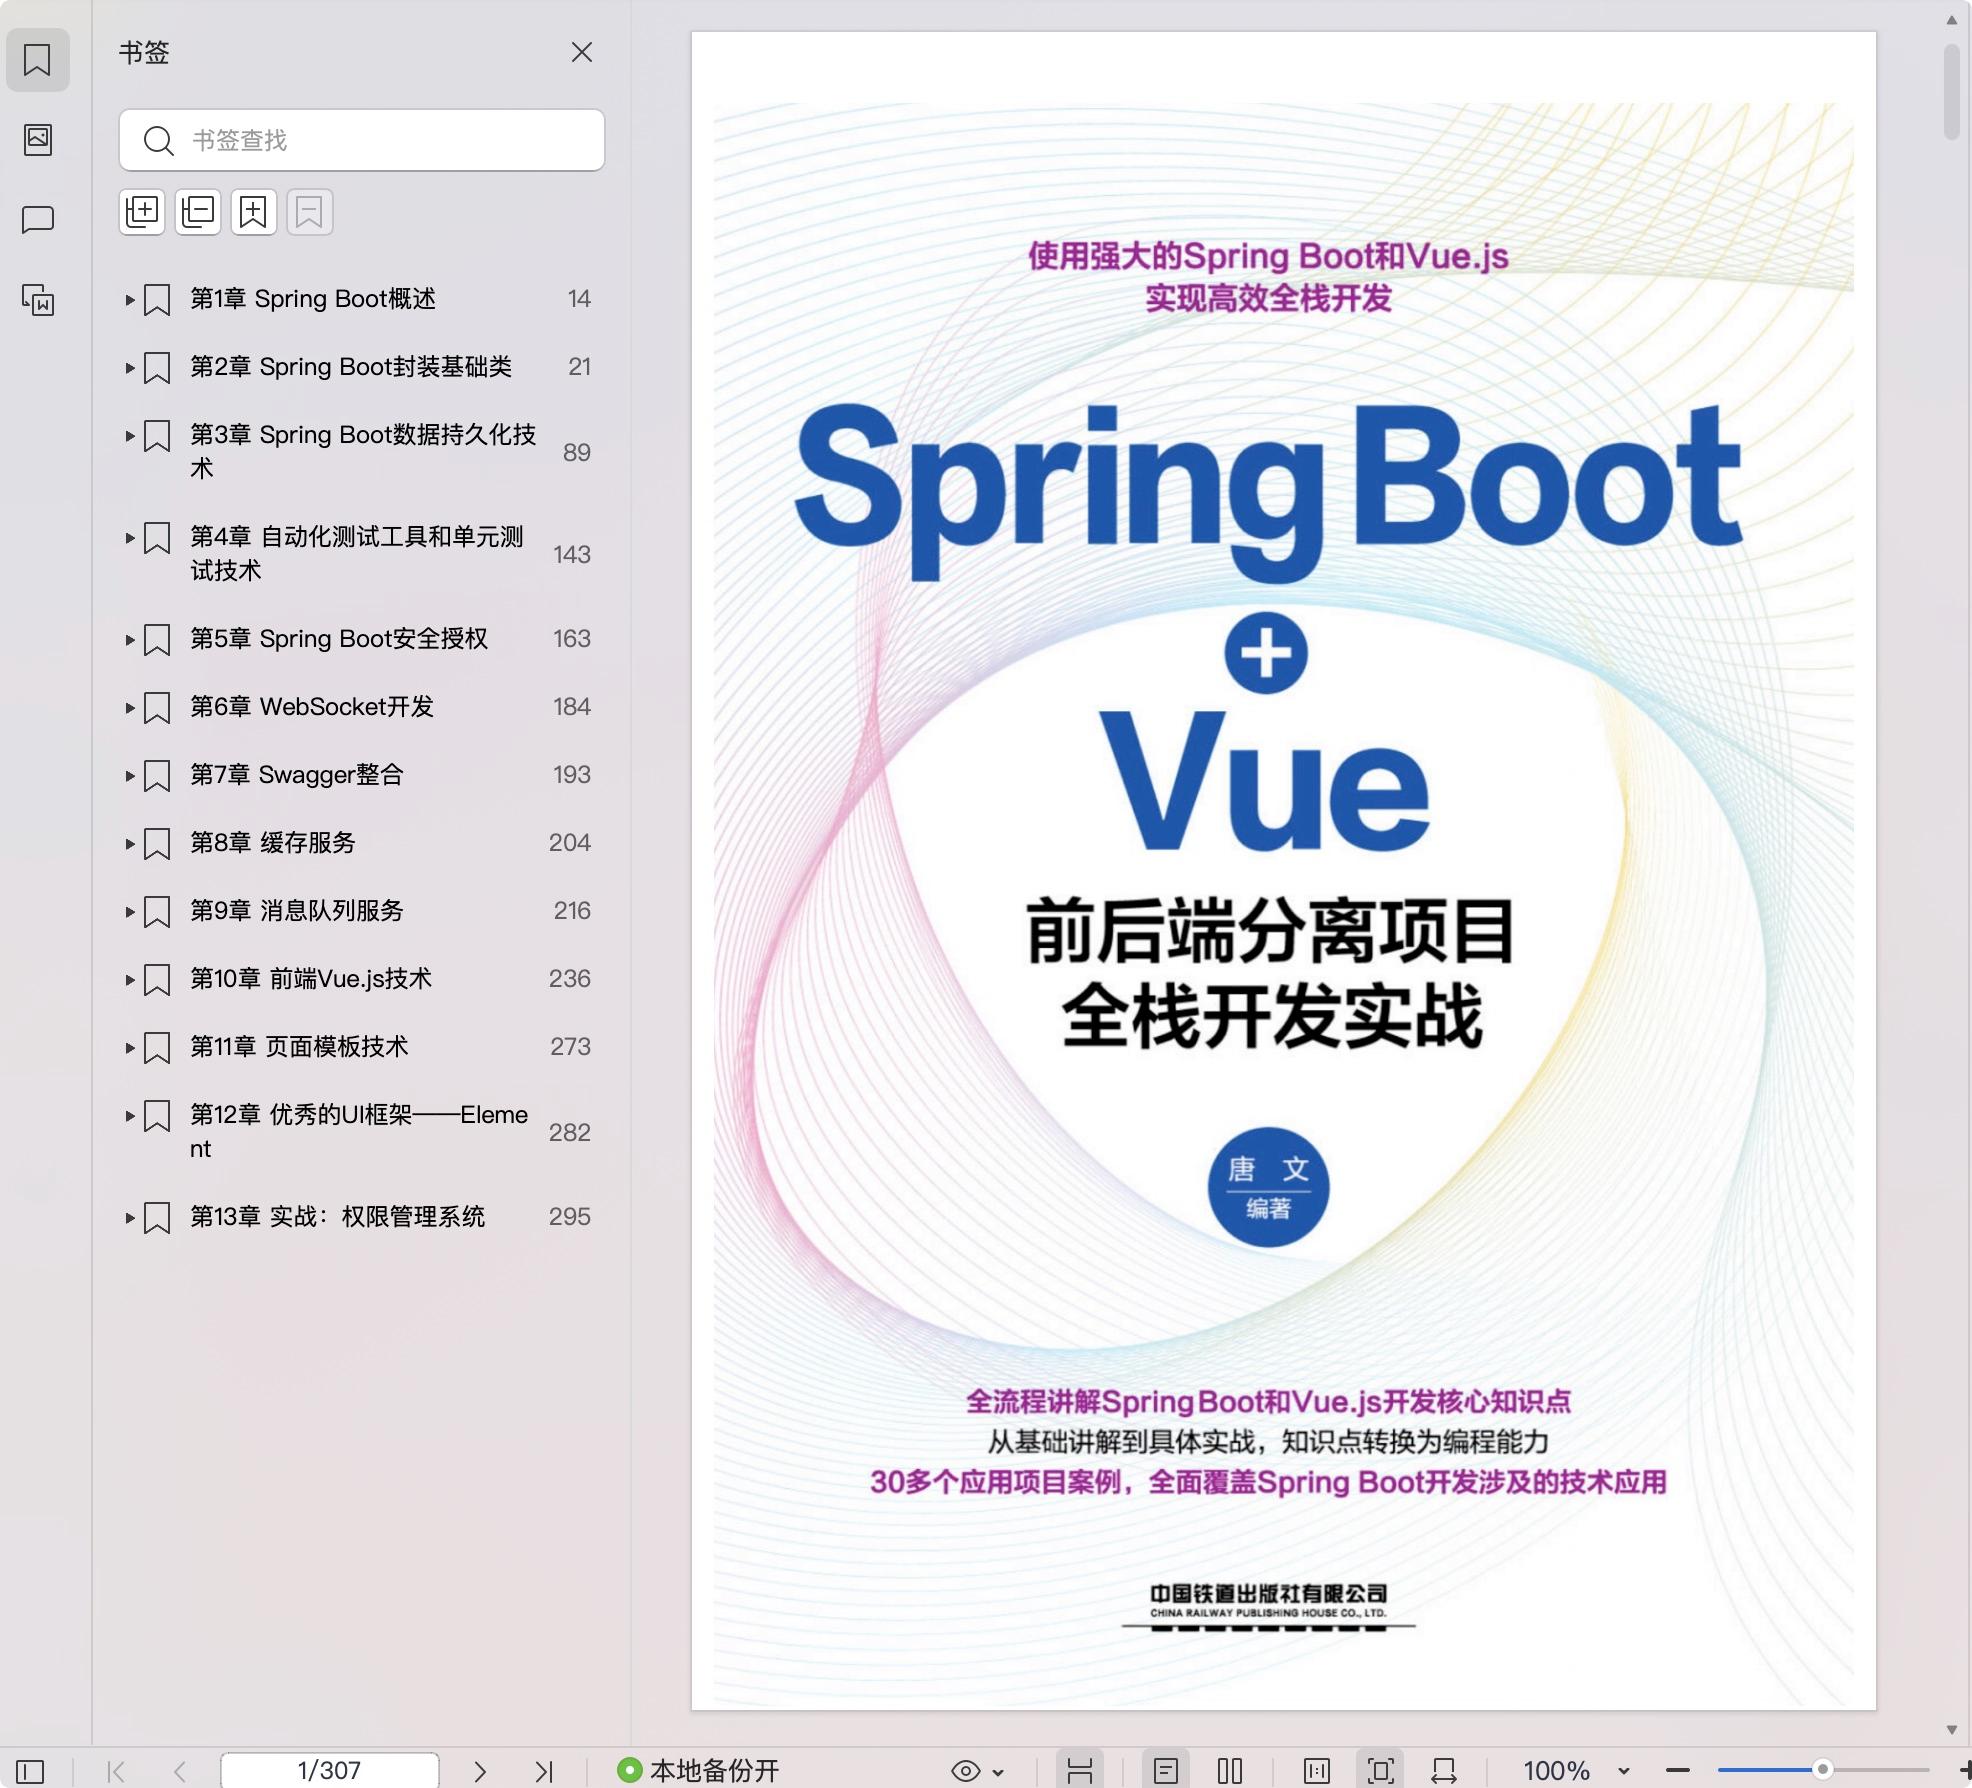This screenshot has width=1972, height=1788.
Task: Go to the next page
Action: point(480,1771)
